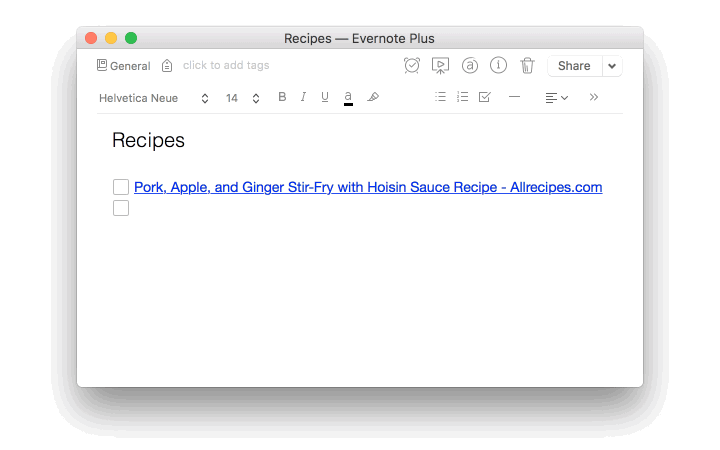Open the font size 14 dropdown

click(x=242, y=98)
